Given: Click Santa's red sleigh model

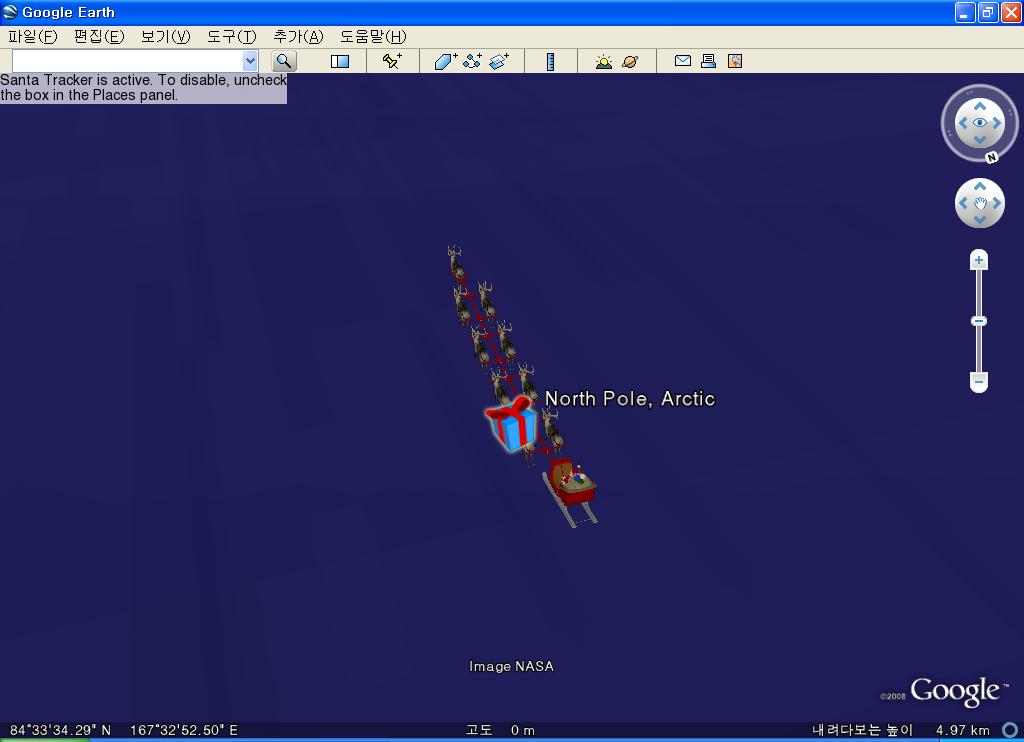Looking at the screenshot, I should [569, 491].
